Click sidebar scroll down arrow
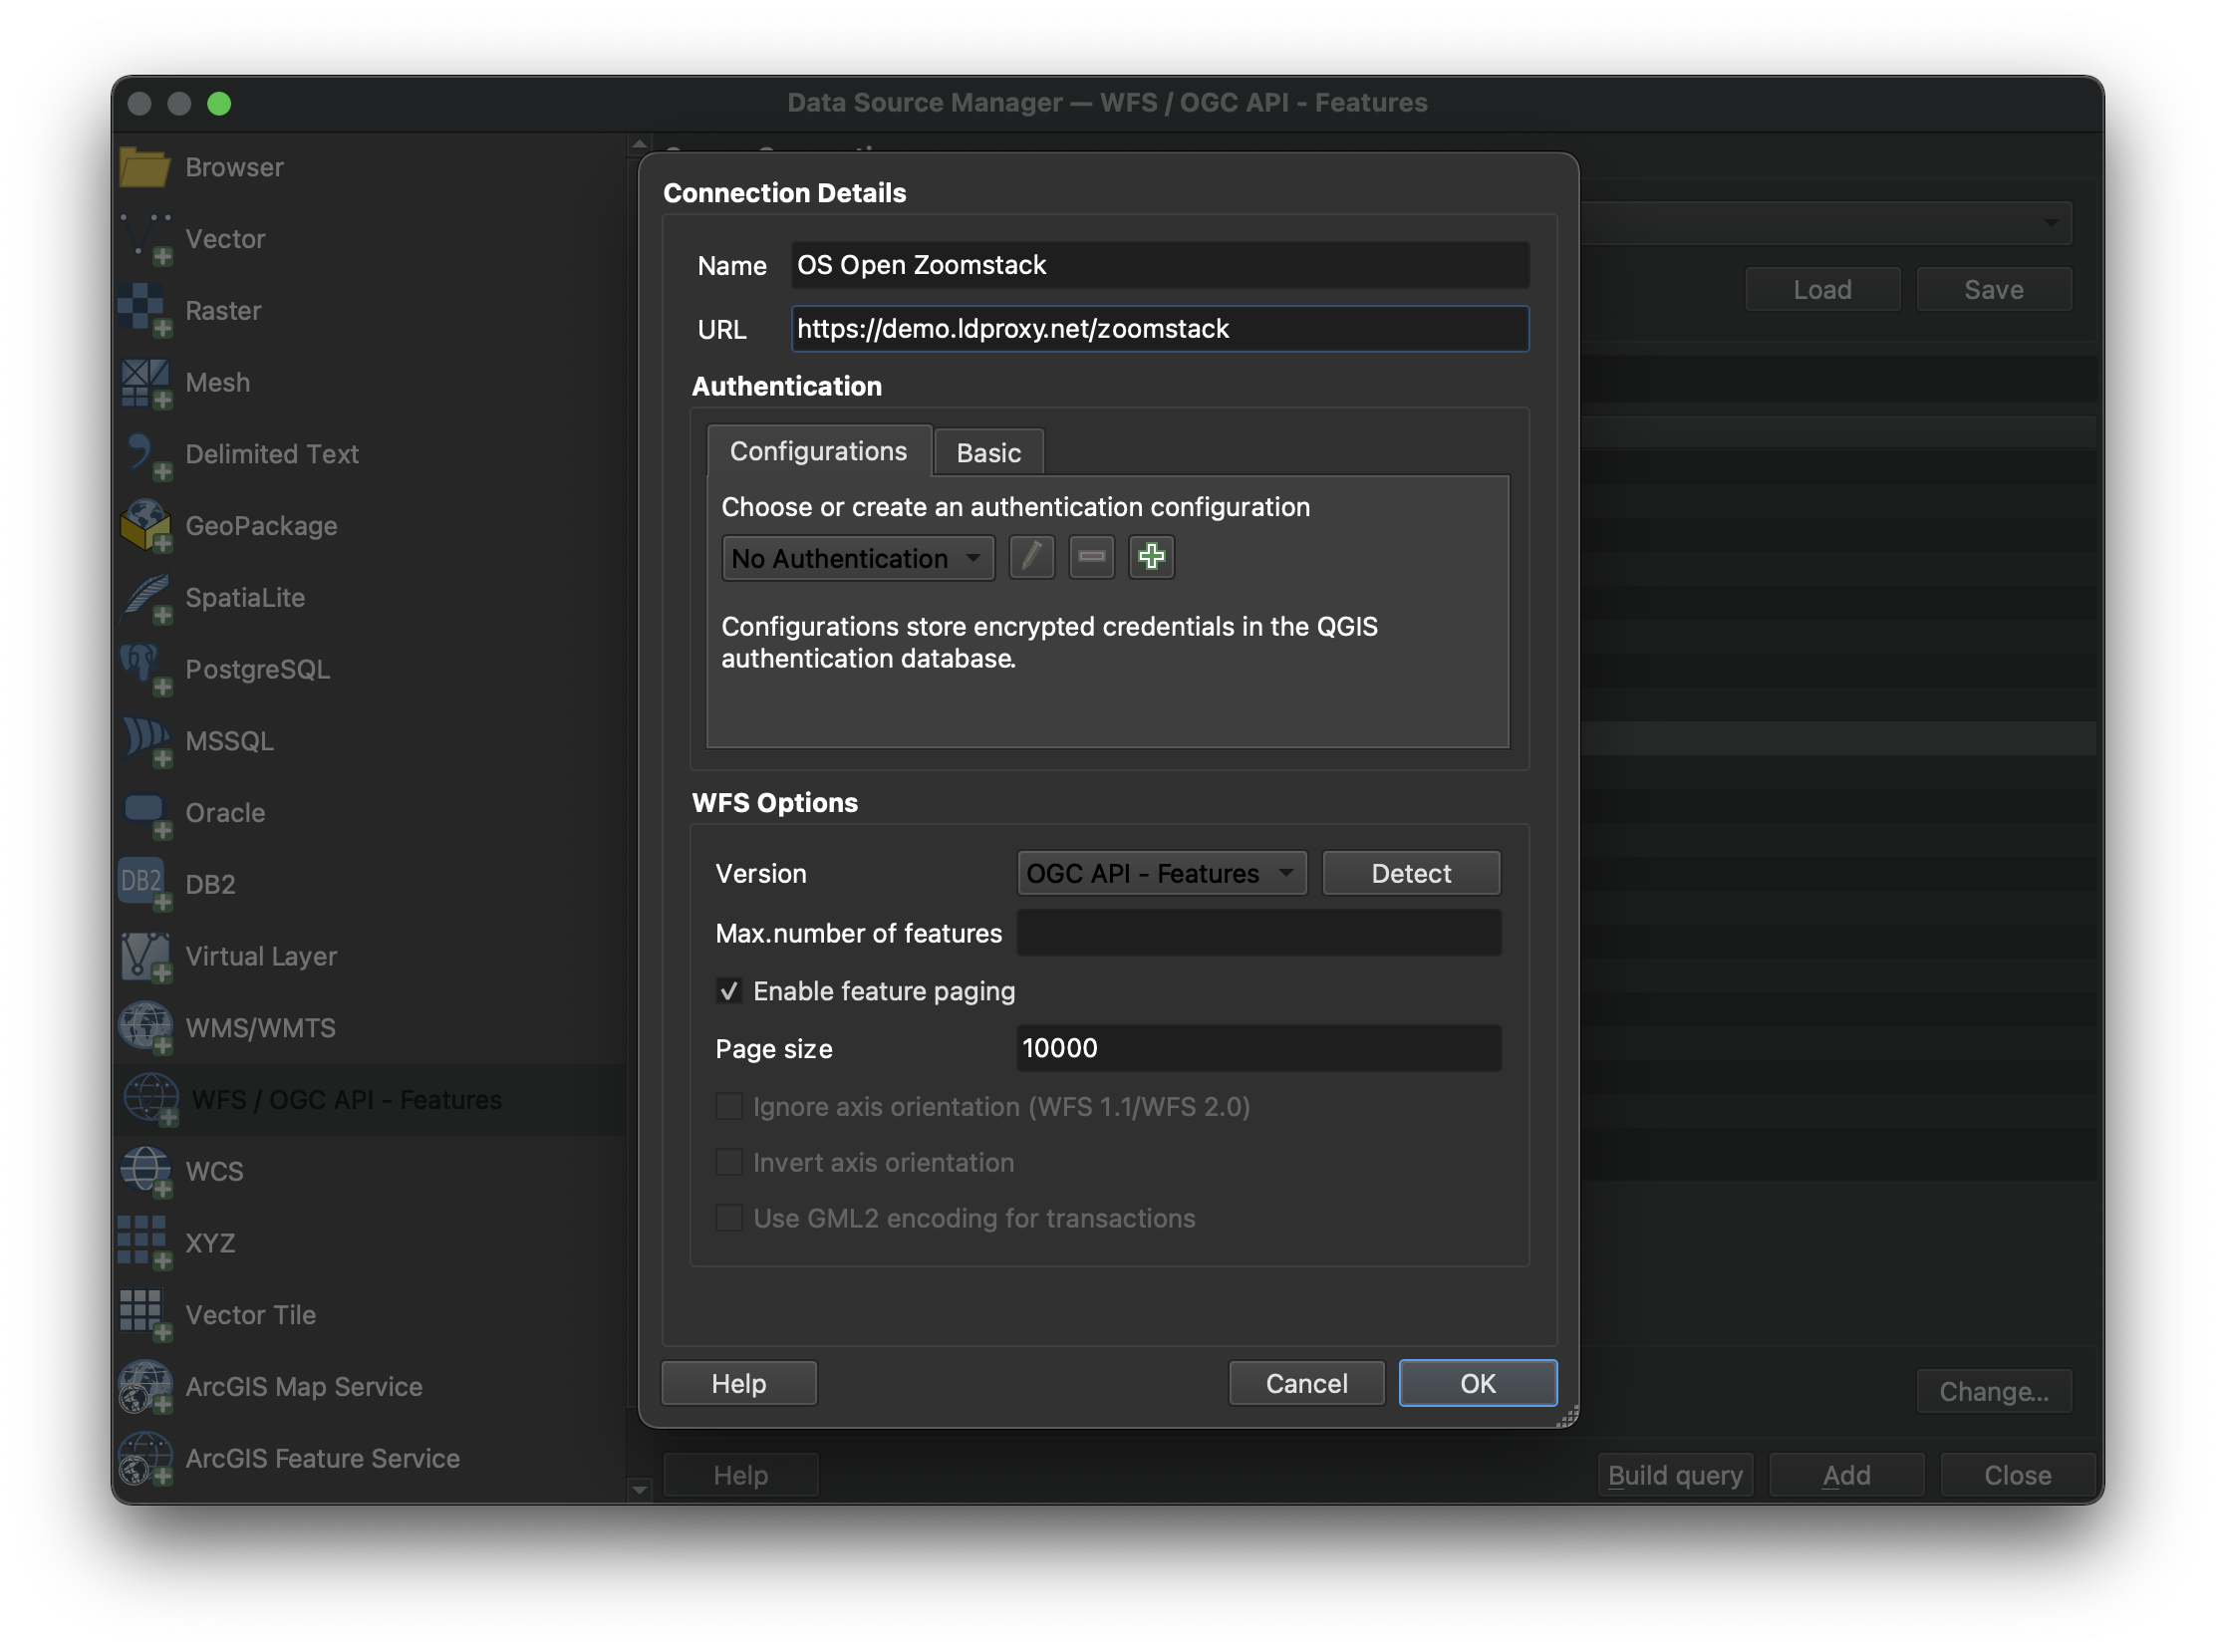 (x=640, y=1492)
